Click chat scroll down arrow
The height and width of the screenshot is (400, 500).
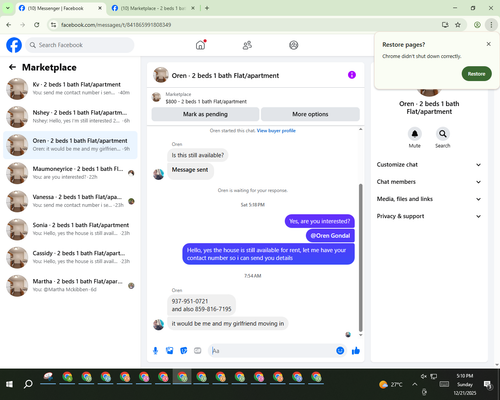pyautogui.click(x=360, y=335)
